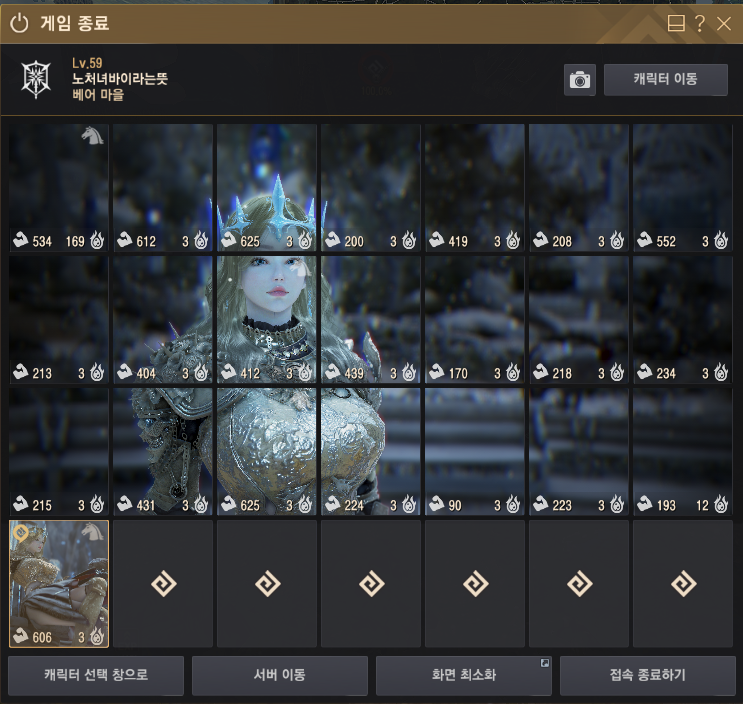This screenshot has height=704, width=743.
Task: Choose the character slot with 213
Action: [x=59, y=320]
